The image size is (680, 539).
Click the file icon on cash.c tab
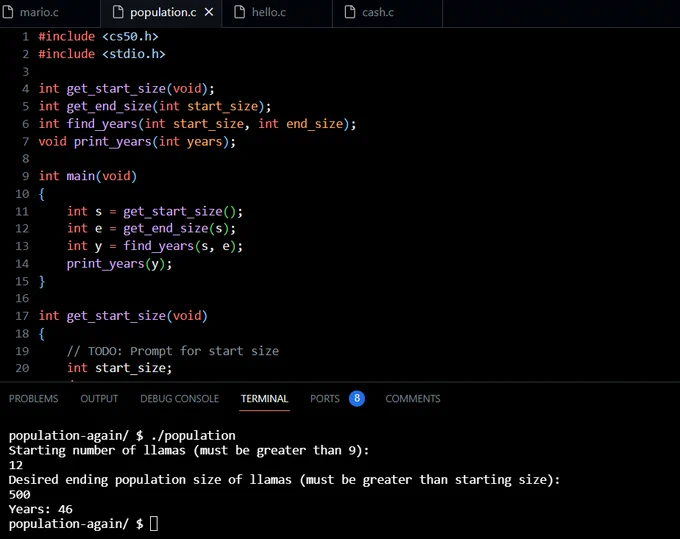tap(350, 12)
